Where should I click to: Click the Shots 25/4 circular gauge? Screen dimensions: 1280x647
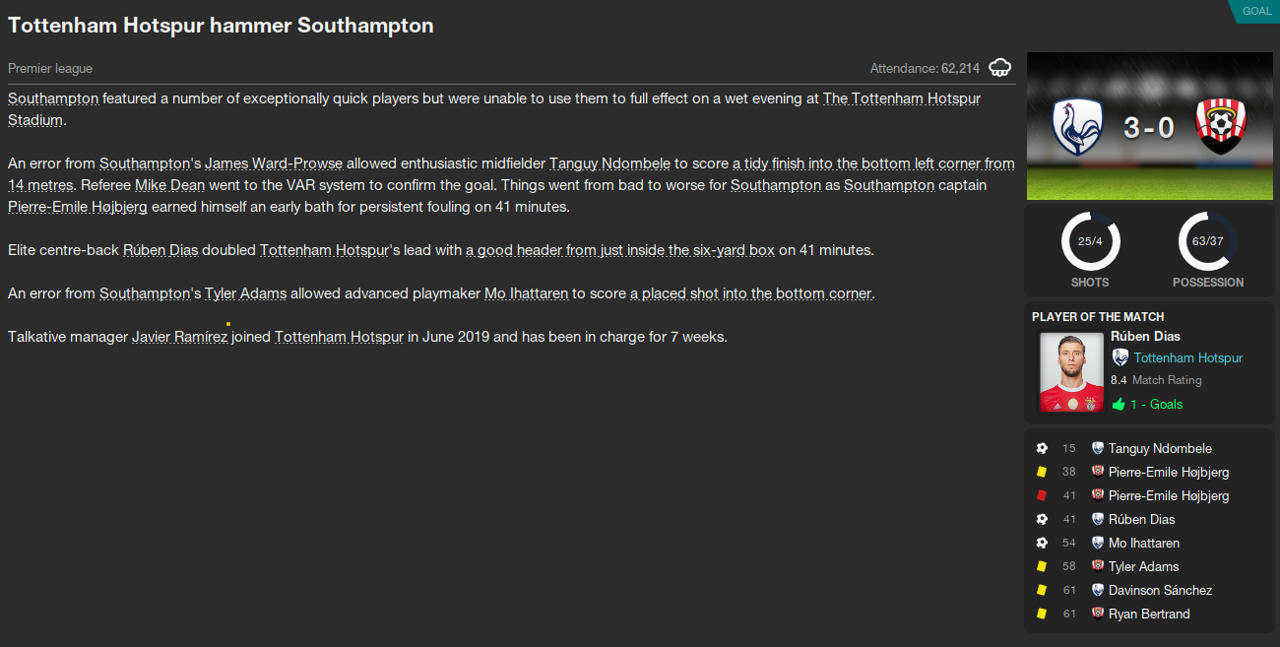click(1090, 241)
